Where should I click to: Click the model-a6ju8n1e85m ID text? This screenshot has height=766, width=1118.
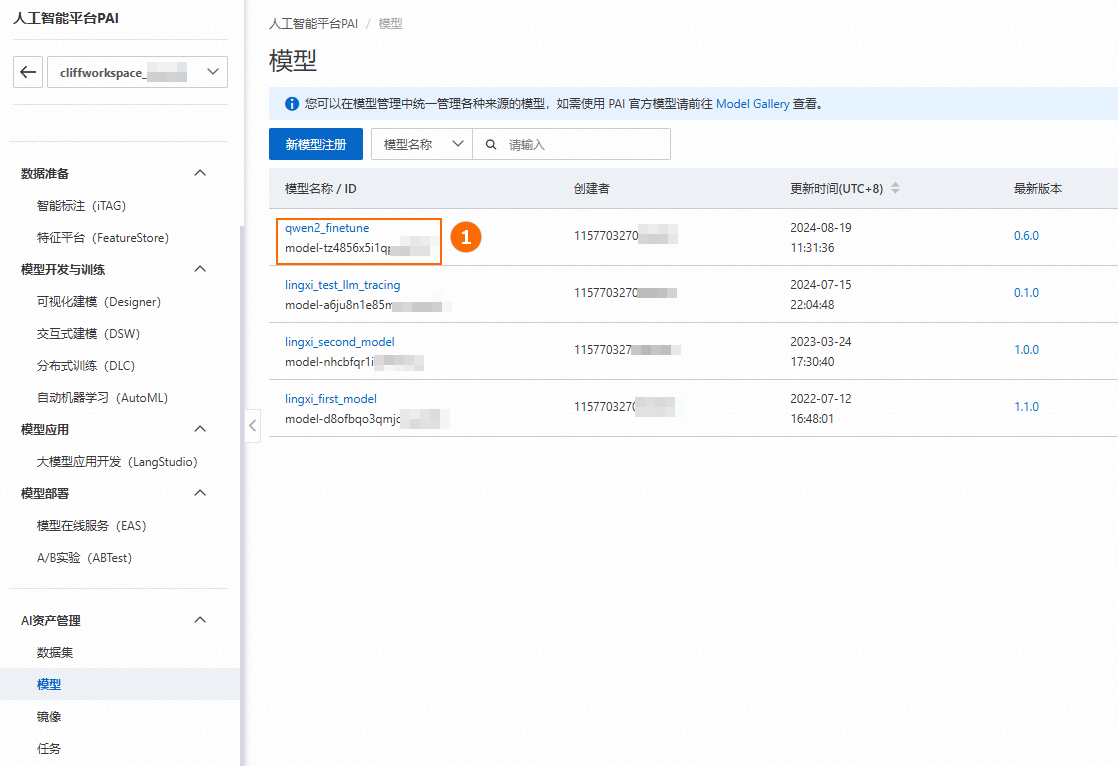[x=339, y=305]
